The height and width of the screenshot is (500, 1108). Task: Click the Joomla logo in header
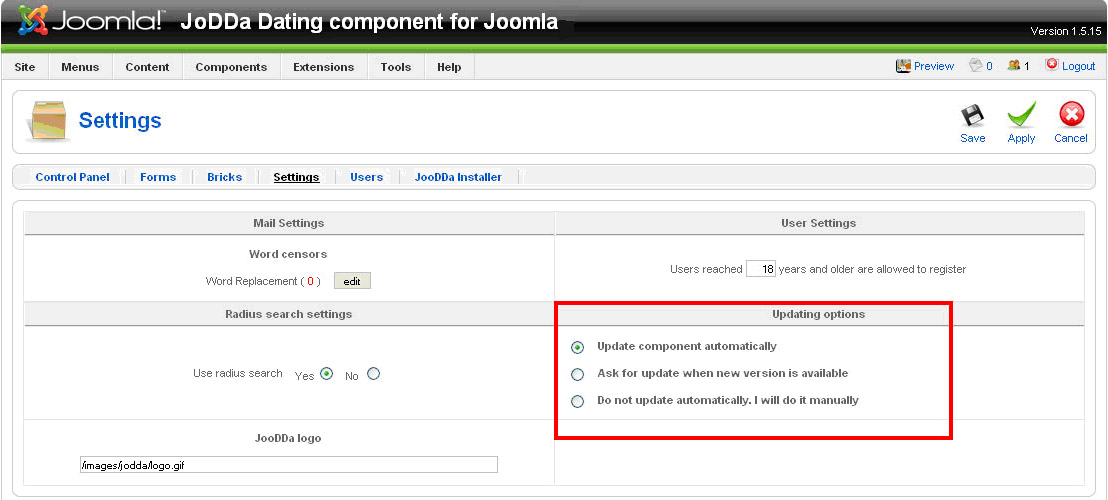(90, 20)
